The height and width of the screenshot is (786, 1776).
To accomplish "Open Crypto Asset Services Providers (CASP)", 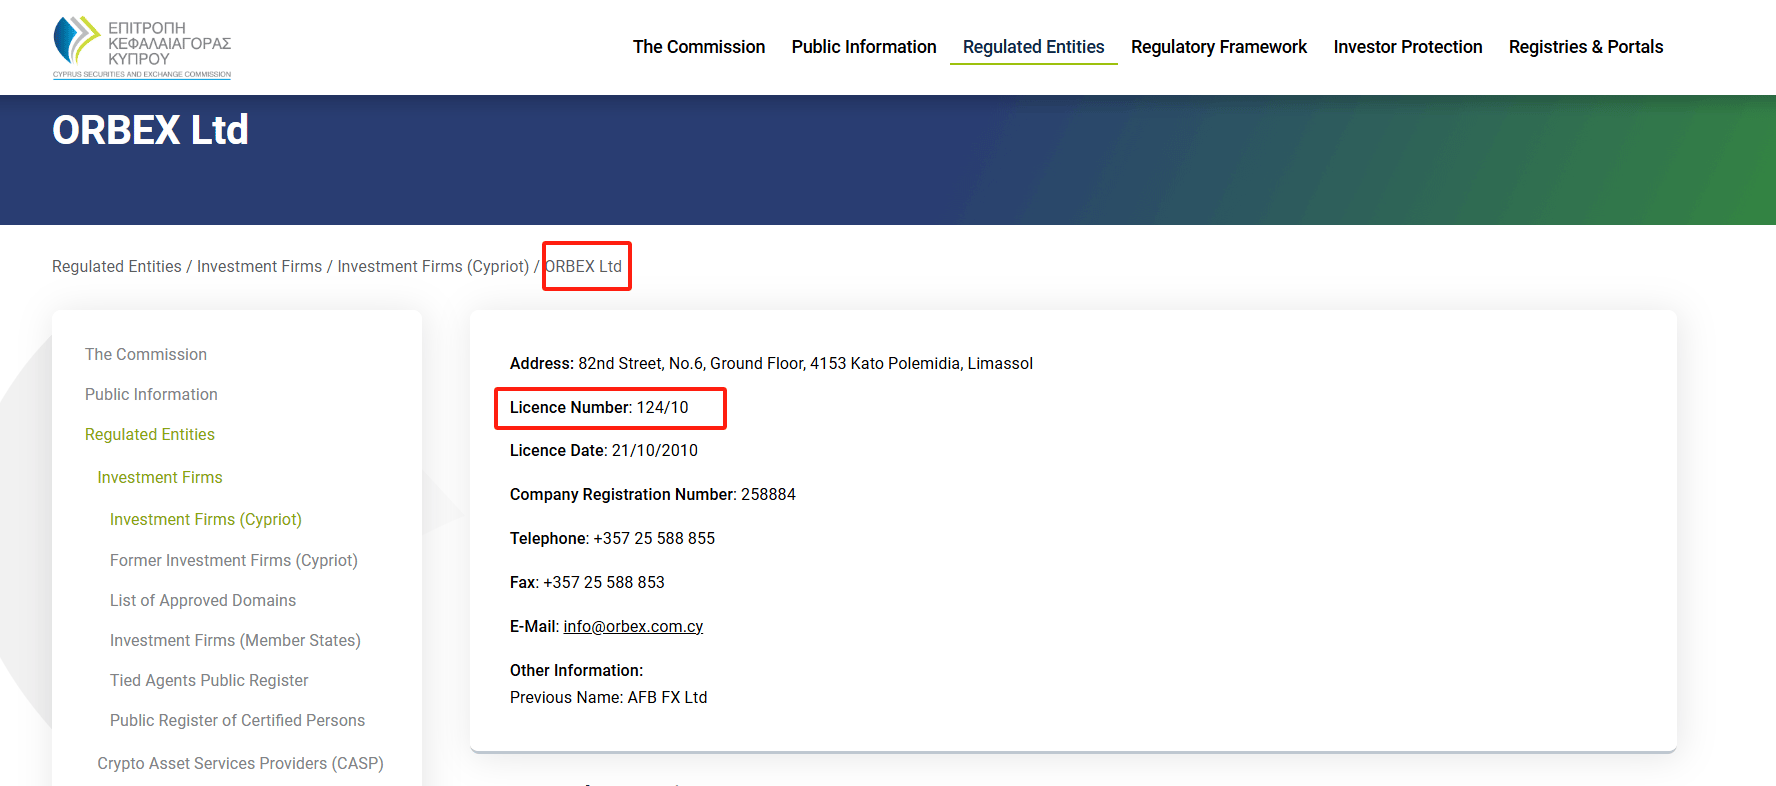I will tap(240, 763).
